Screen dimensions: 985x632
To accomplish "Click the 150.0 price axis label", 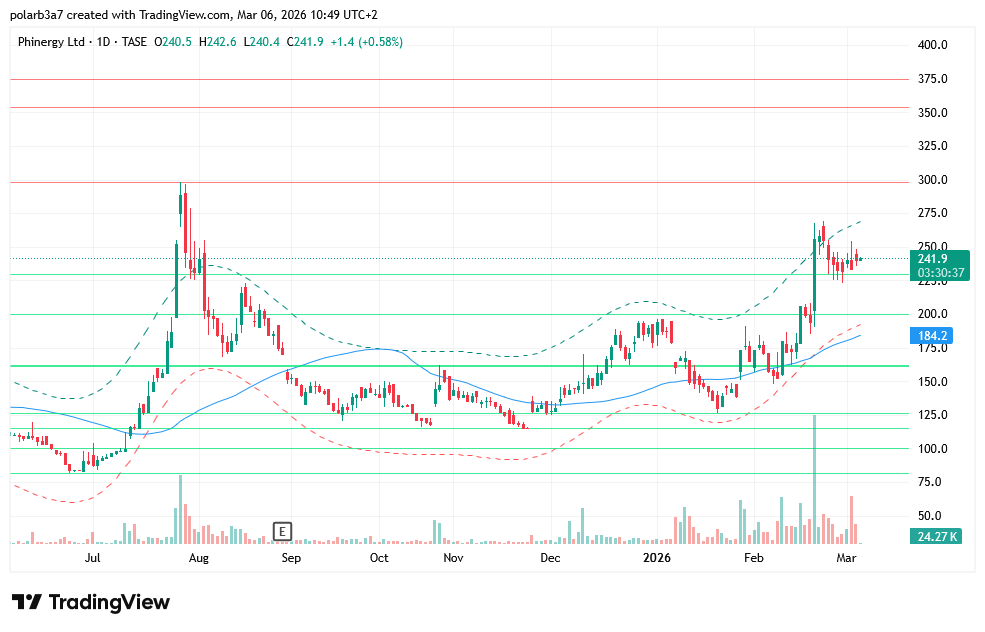I will [x=932, y=381].
